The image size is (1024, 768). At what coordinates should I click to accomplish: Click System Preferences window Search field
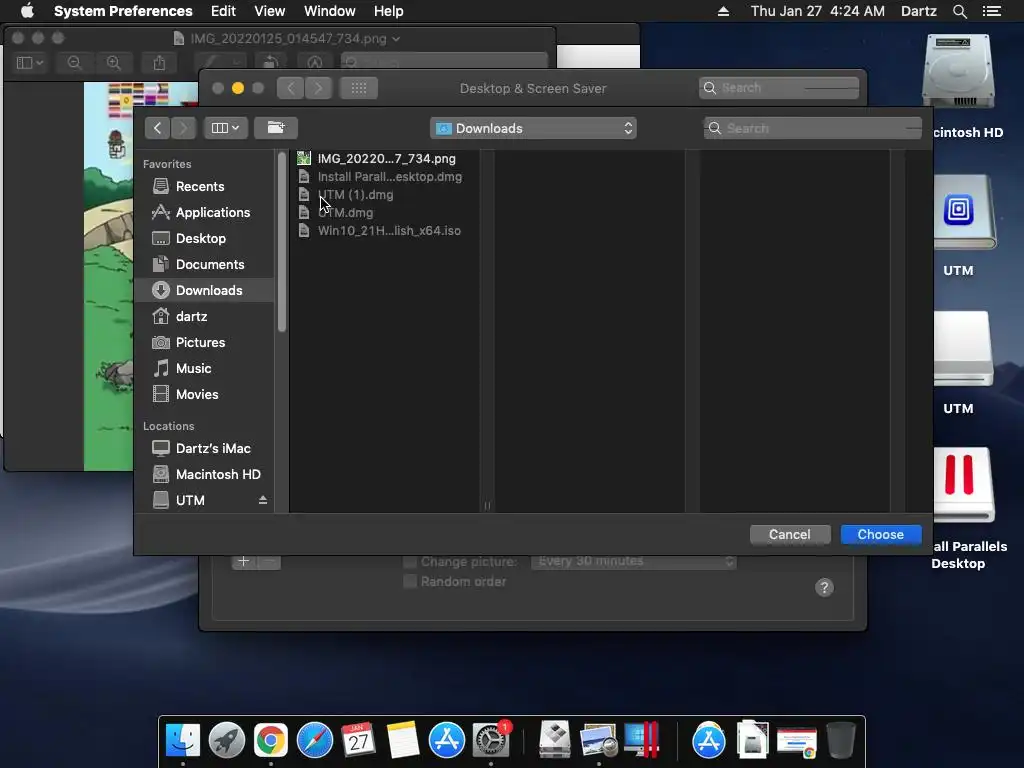click(779, 88)
